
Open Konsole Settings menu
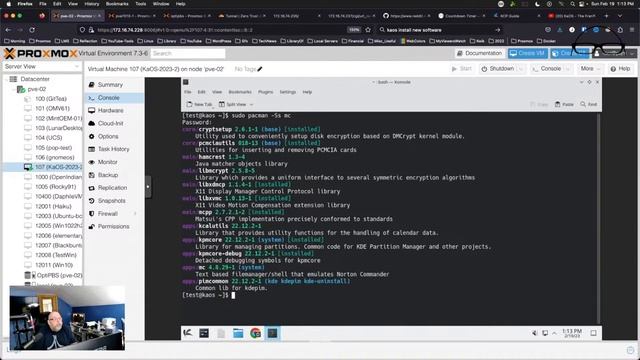coord(288,92)
